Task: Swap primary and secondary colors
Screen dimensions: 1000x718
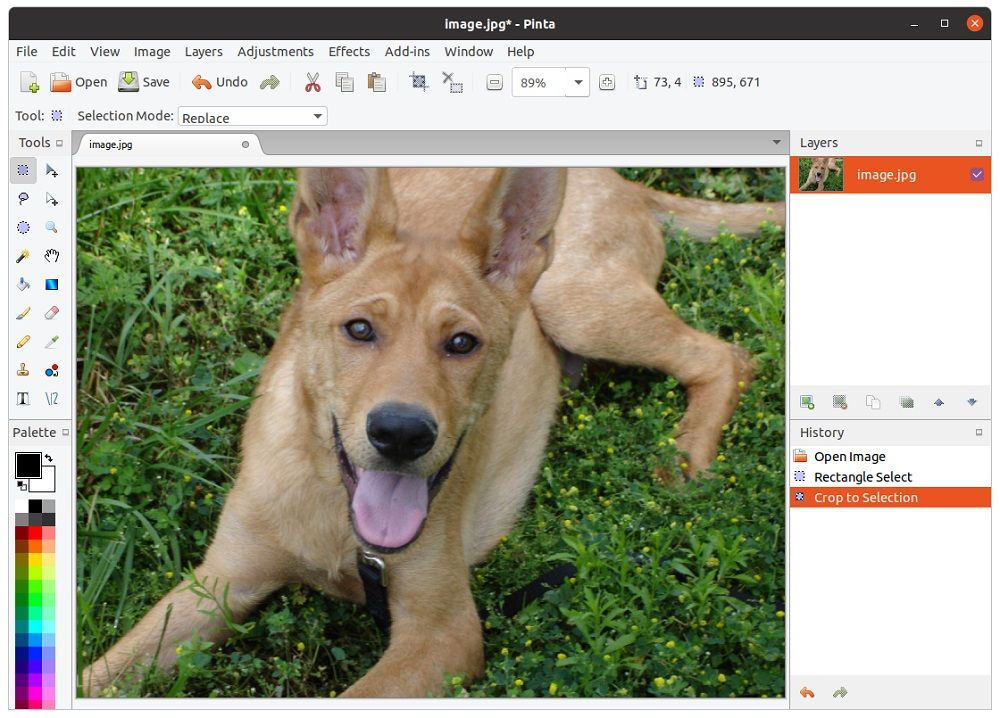Action: coord(49,458)
